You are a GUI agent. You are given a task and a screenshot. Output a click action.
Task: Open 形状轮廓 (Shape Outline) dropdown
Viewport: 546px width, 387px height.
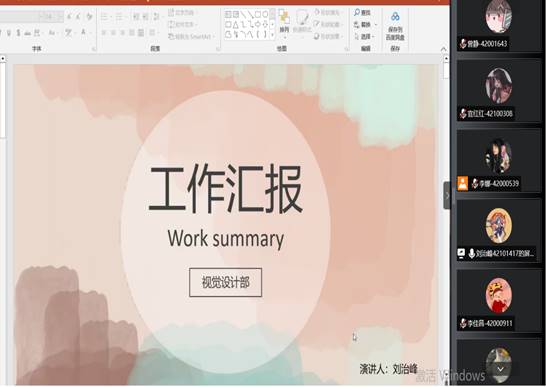(x=328, y=24)
